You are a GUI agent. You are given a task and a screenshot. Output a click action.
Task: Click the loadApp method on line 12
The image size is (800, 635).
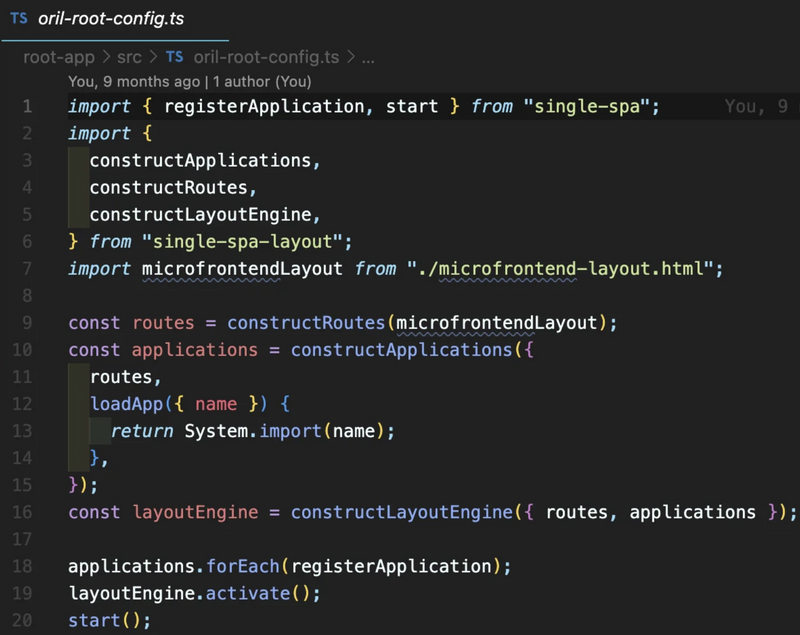click(127, 404)
